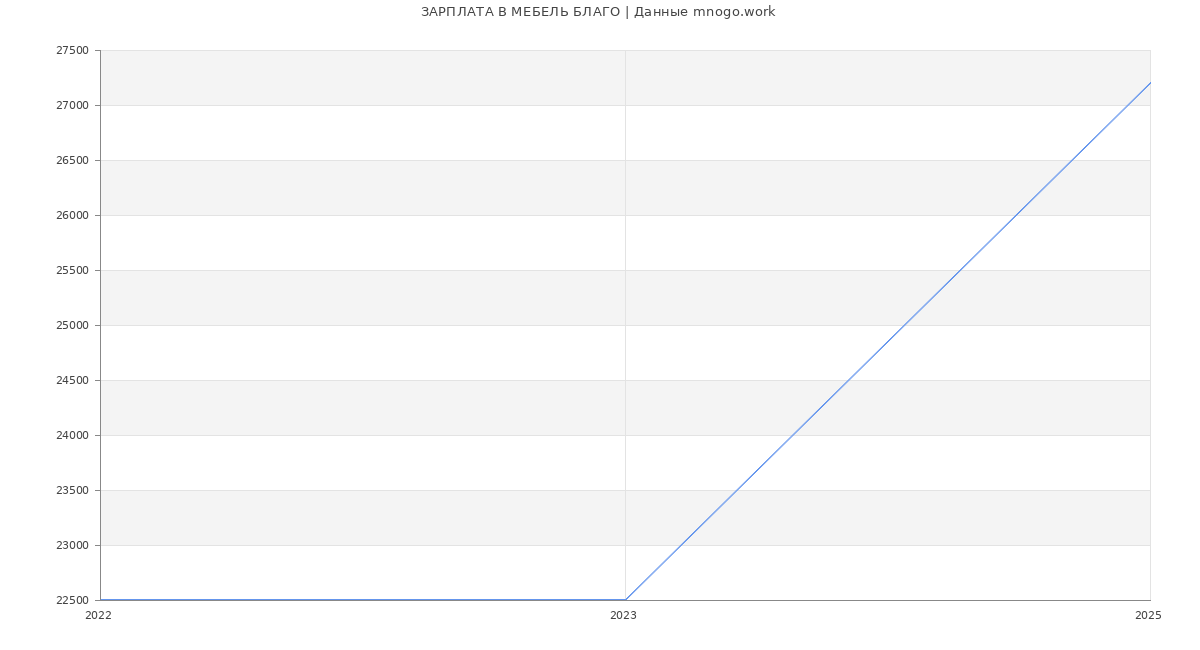
Task: Select the 23500 y-axis label
Action: coord(72,491)
